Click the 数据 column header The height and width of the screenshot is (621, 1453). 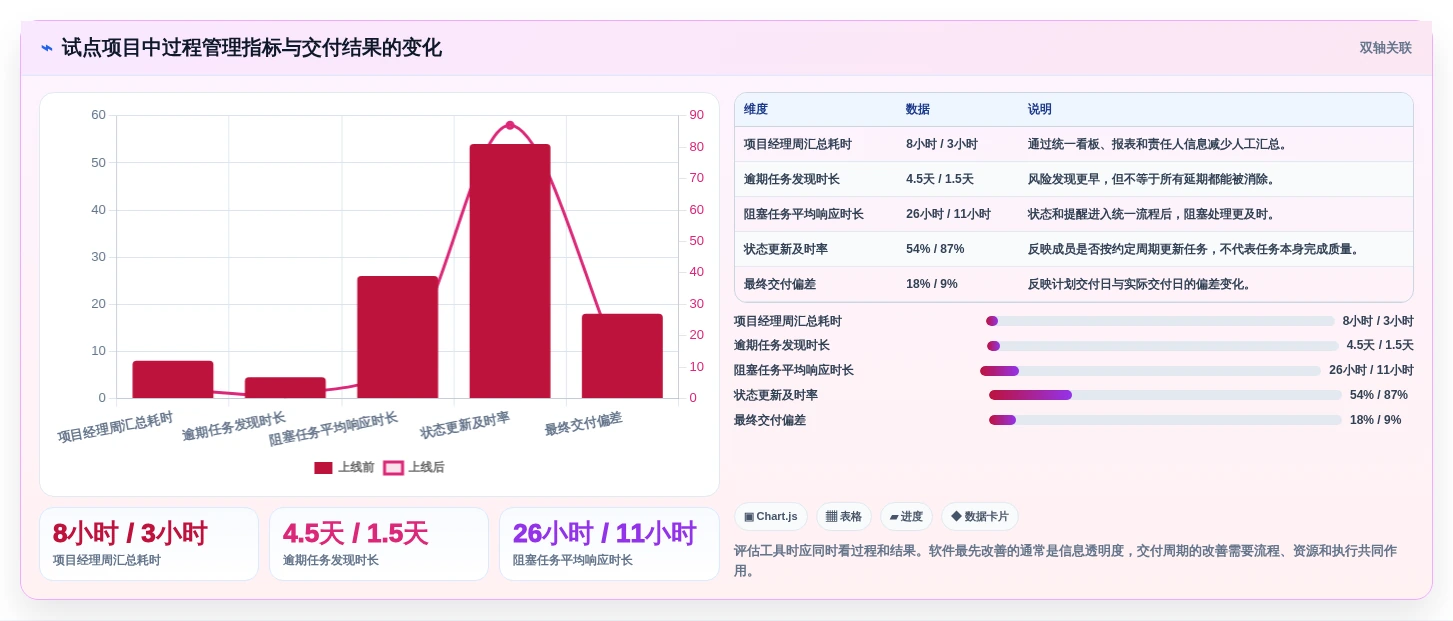(918, 109)
